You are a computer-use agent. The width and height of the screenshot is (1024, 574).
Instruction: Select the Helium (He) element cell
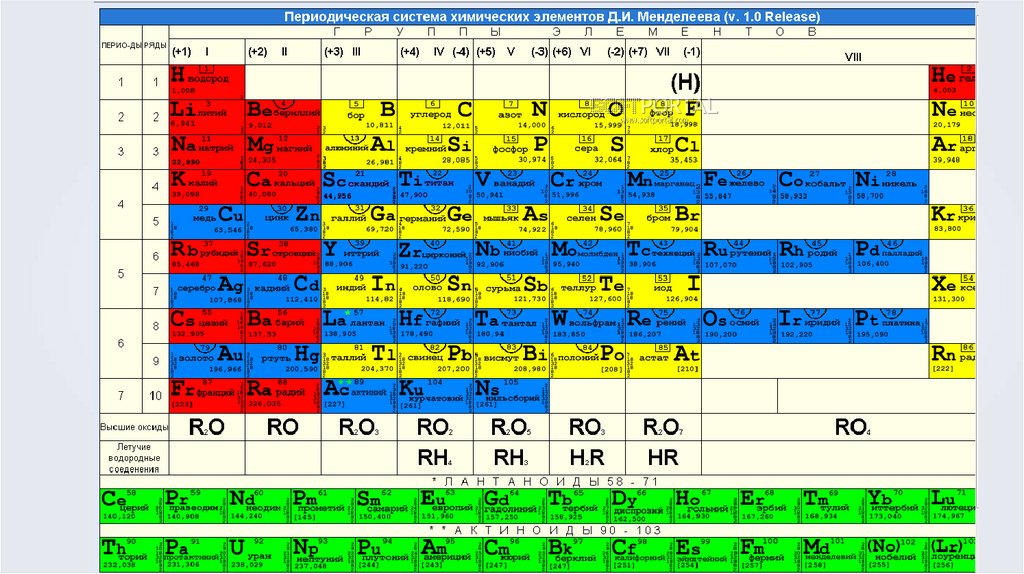952,82
